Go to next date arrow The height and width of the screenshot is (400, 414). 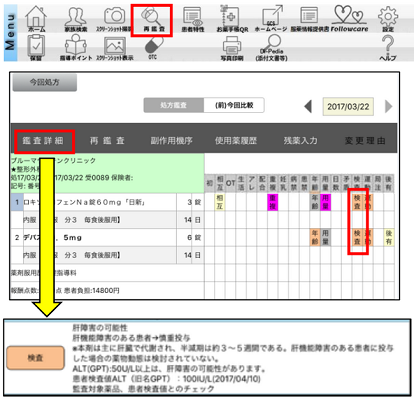[388, 107]
